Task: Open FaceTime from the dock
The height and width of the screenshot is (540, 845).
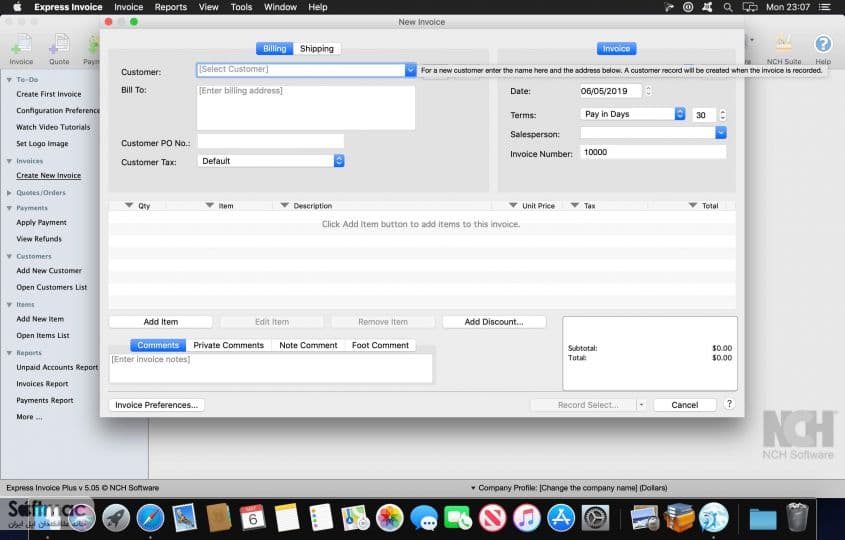Action: click(x=458, y=517)
